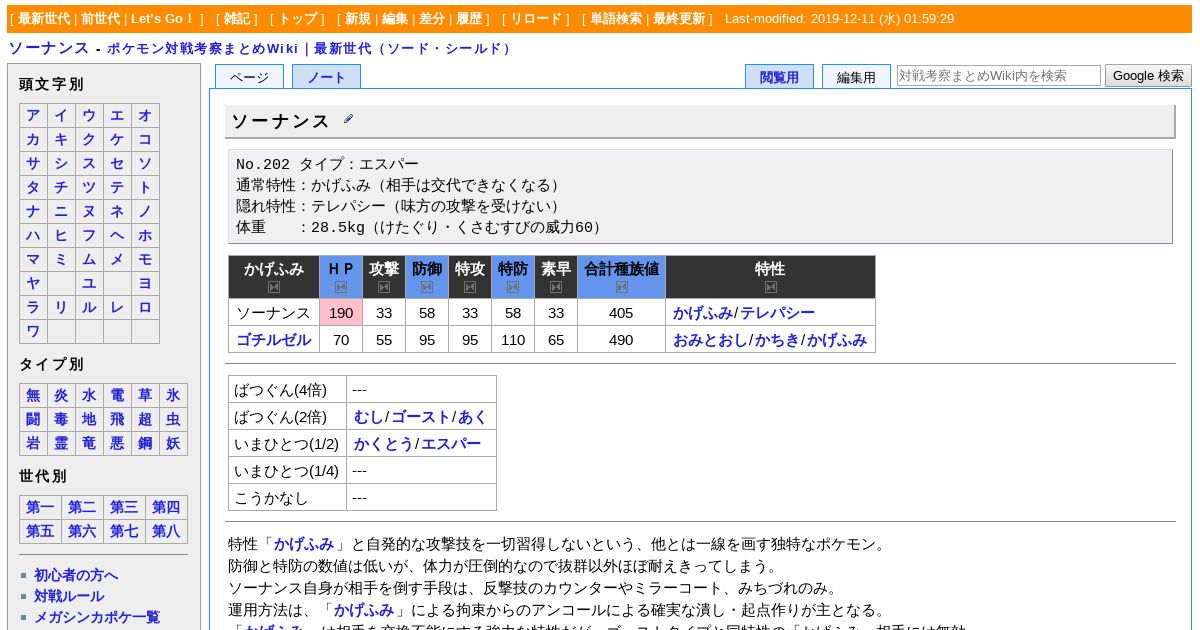Sort table by 攻撃 column icon

pos(384,287)
